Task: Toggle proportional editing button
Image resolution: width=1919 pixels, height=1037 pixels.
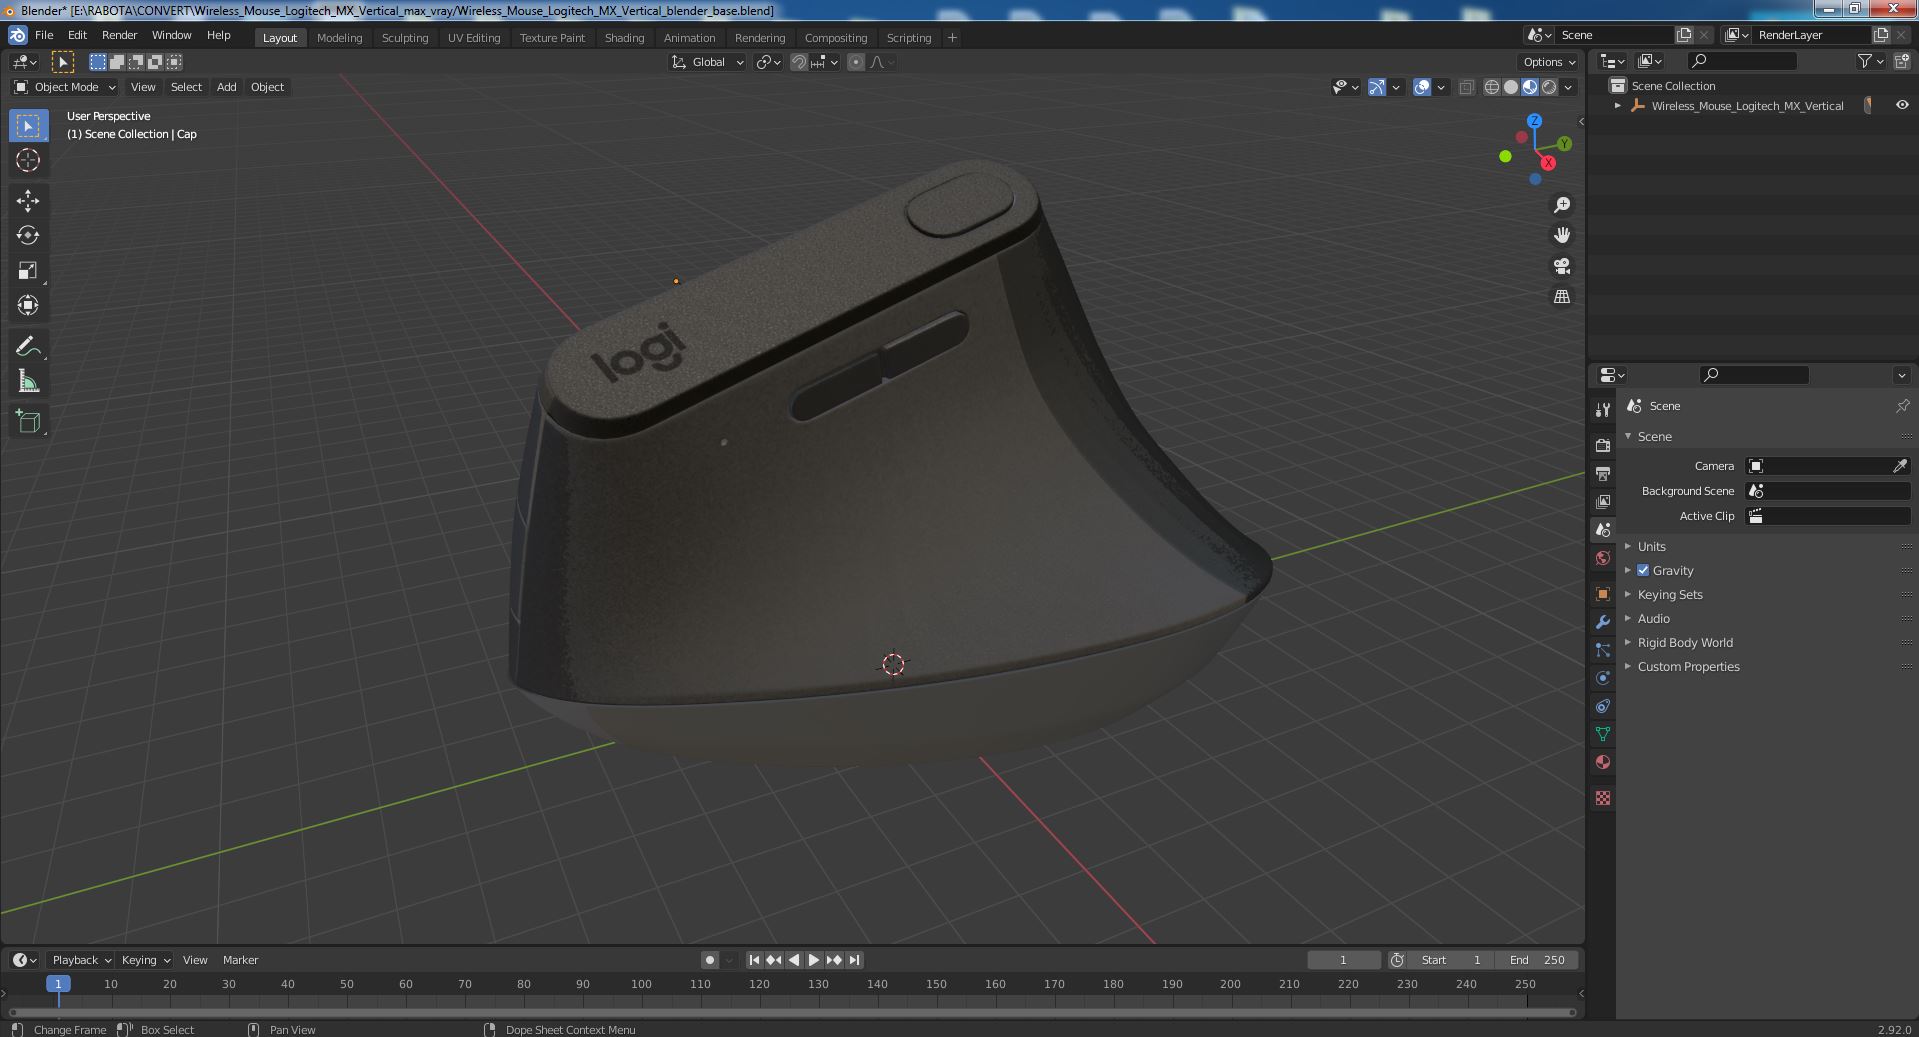Action: pos(856,62)
